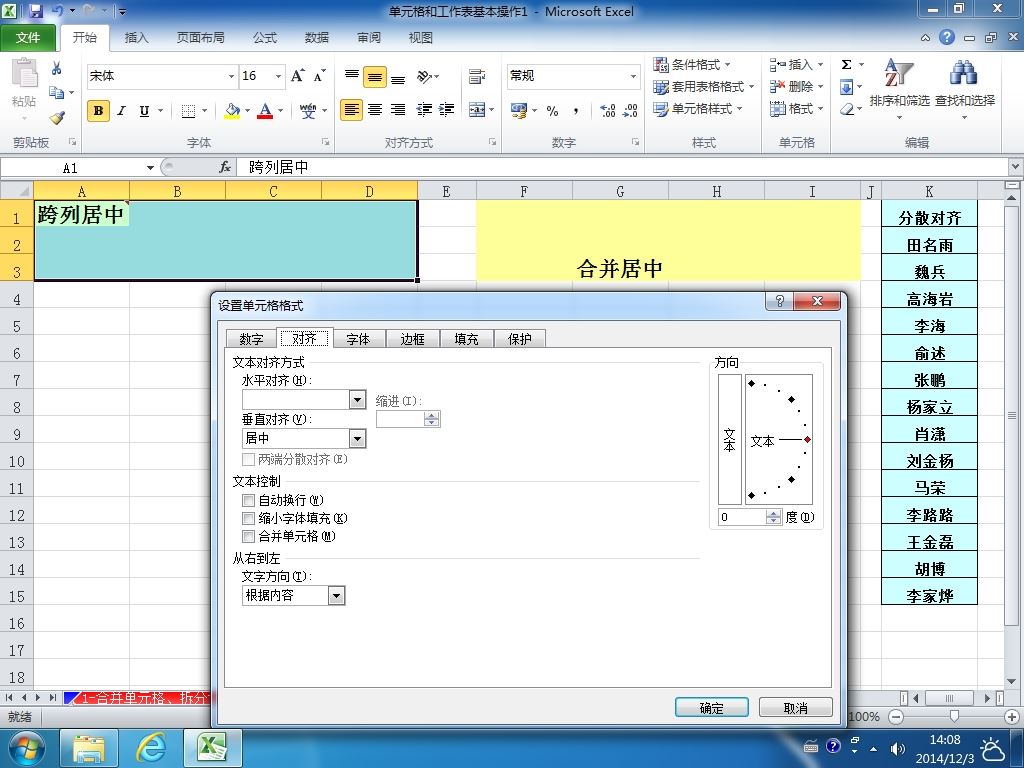The height and width of the screenshot is (768, 1024).
Task: Click the decrease decimal icon
Action: (630, 111)
